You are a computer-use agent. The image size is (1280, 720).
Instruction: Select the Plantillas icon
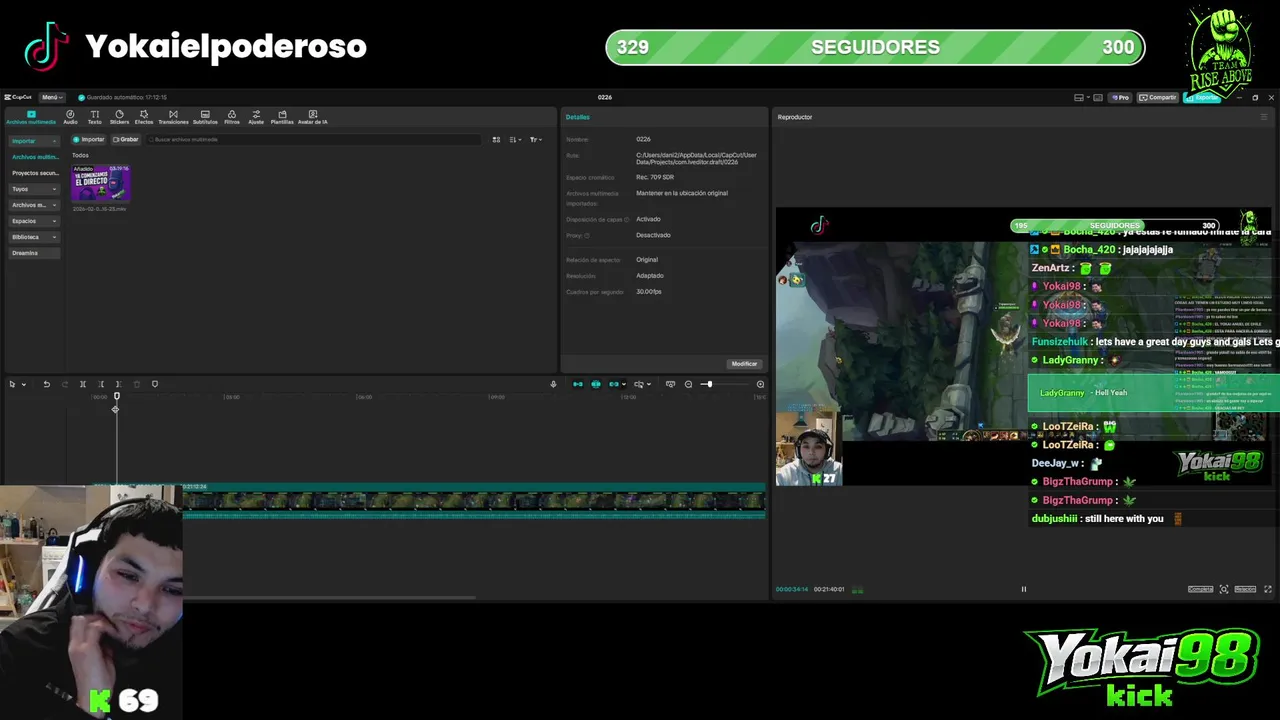[x=282, y=117]
